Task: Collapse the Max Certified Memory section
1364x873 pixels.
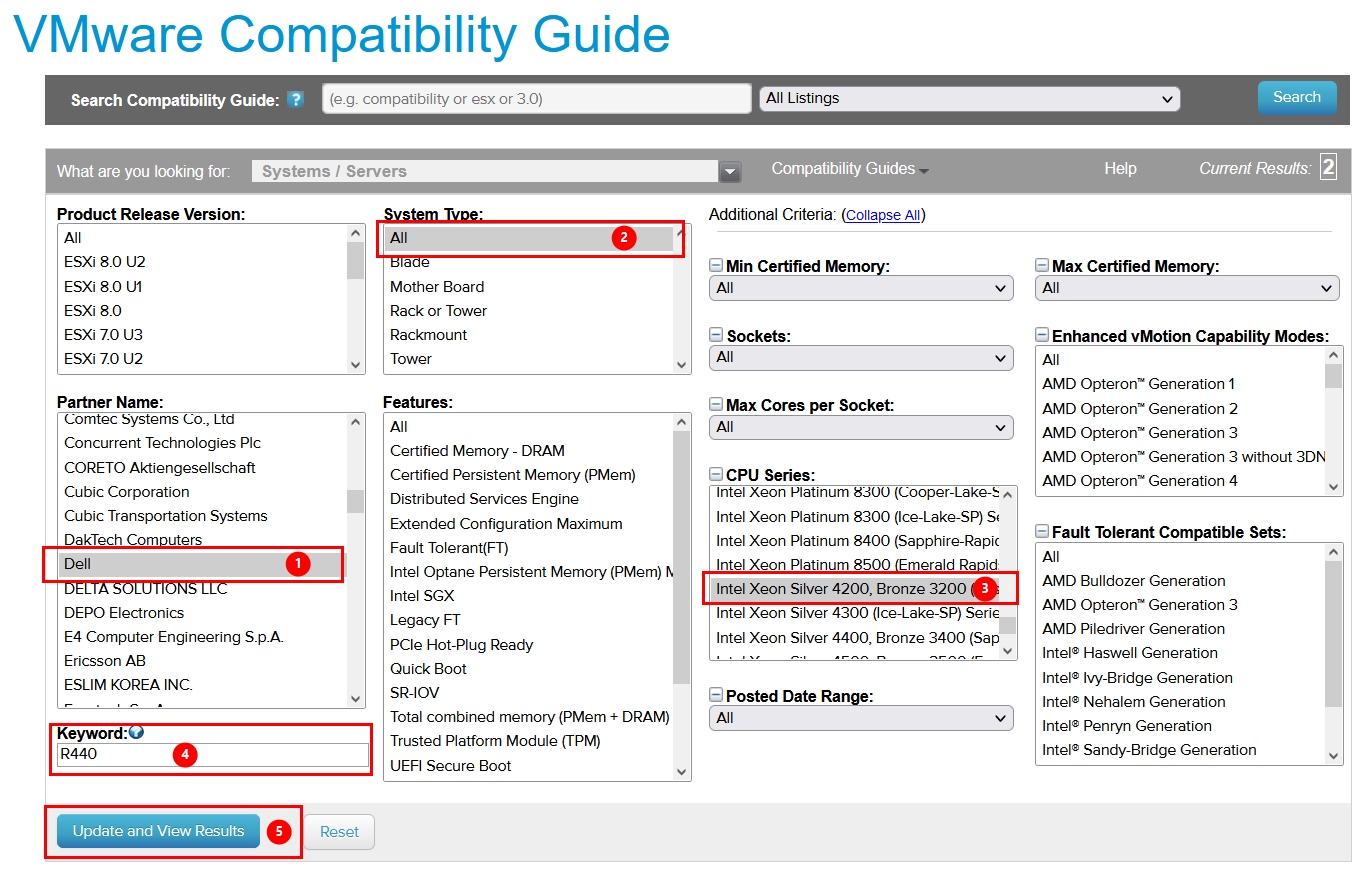Action: pyautogui.click(x=1042, y=266)
